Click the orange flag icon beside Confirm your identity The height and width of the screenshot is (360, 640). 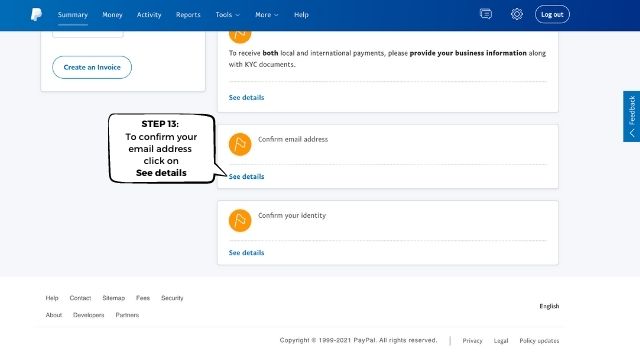[240, 220]
